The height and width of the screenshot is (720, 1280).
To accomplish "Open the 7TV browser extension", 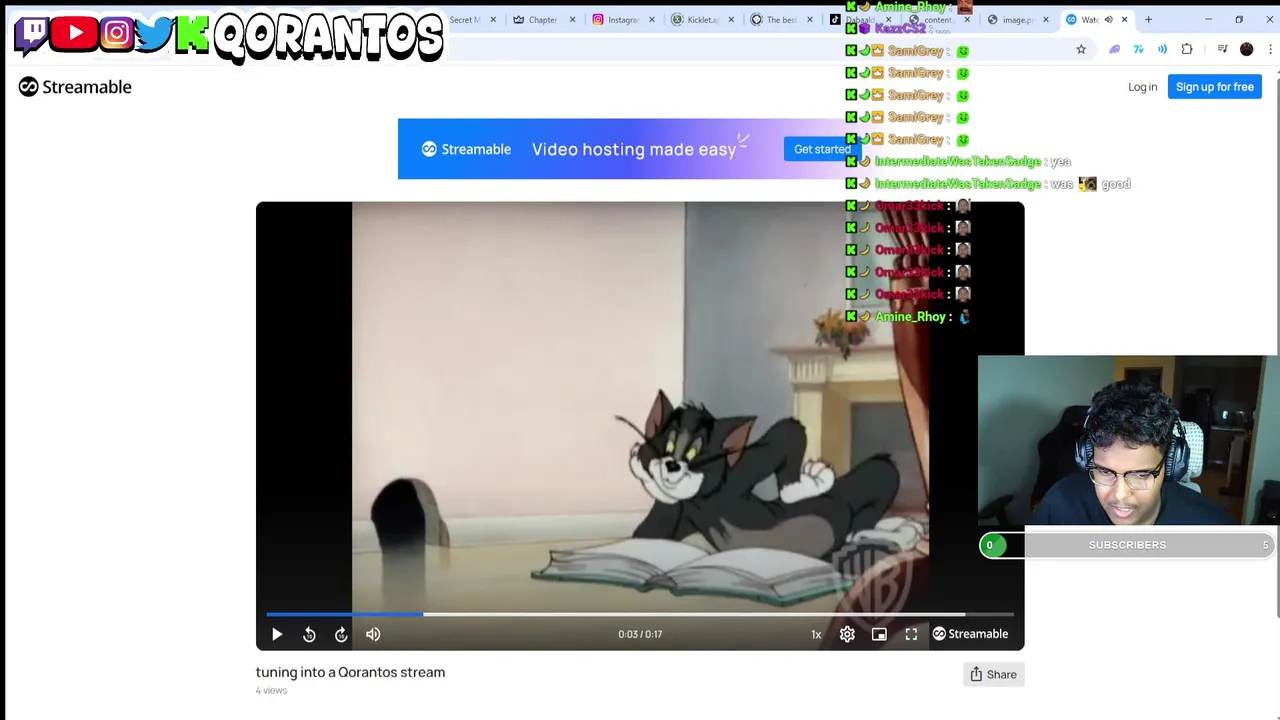I will pos(1138,49).
